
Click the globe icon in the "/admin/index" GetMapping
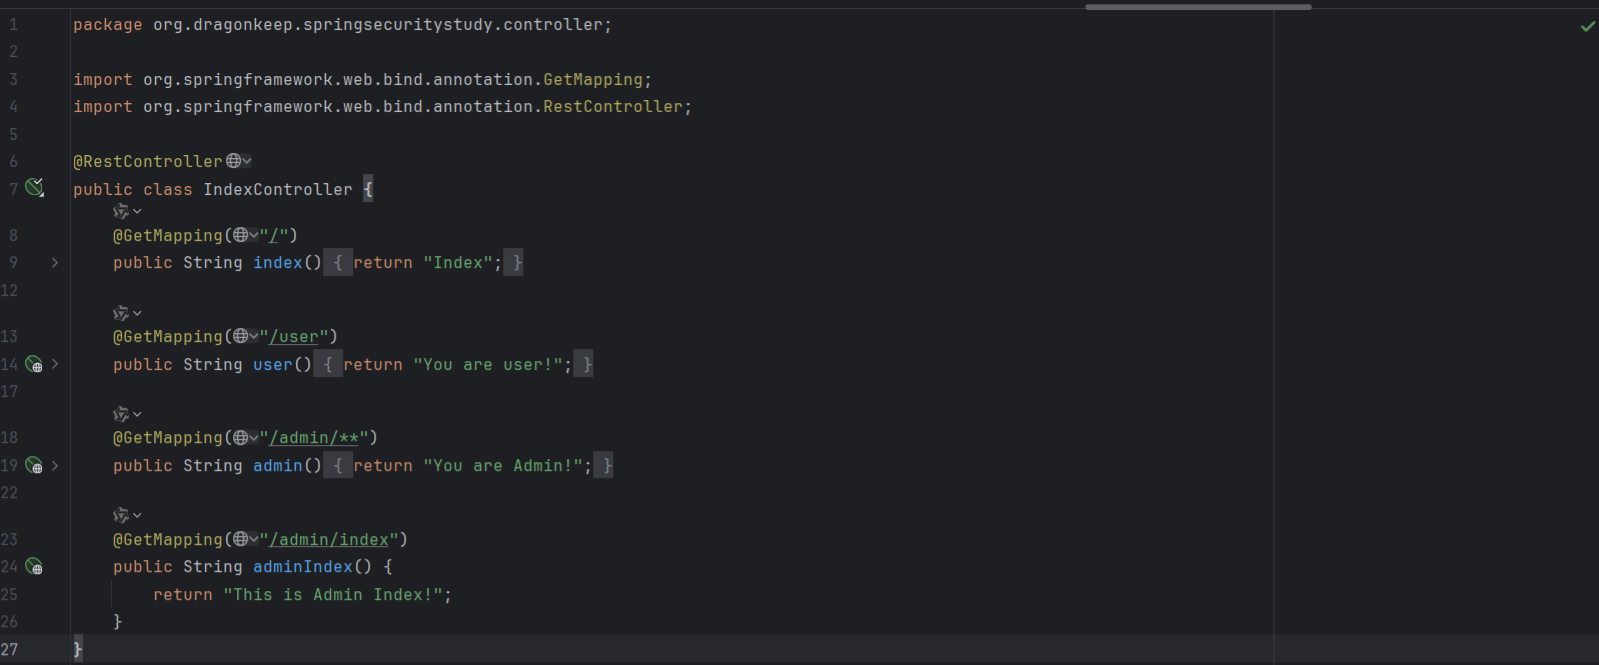pos(241,539)
